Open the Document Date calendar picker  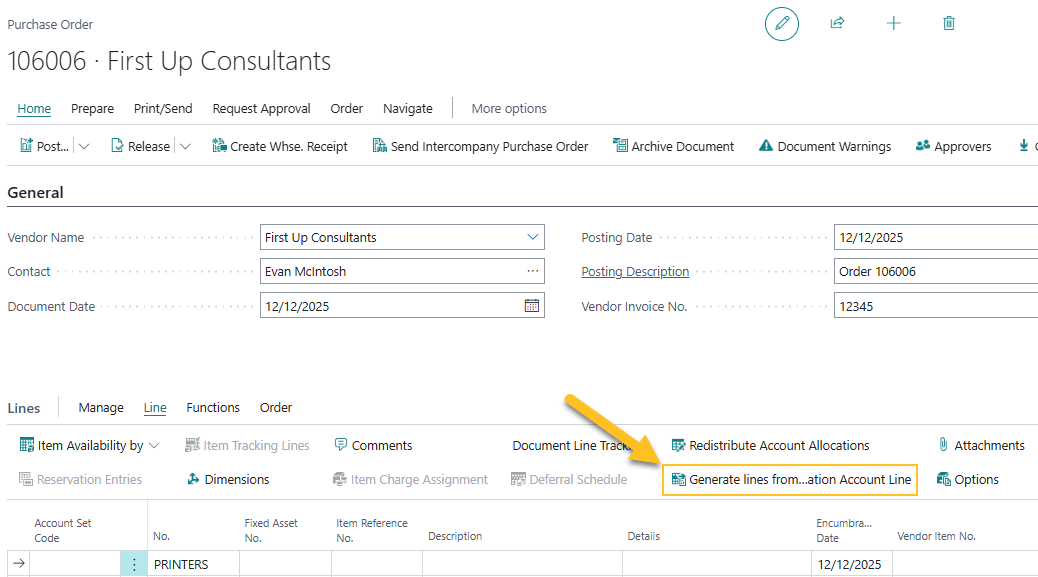coord(531,305)
